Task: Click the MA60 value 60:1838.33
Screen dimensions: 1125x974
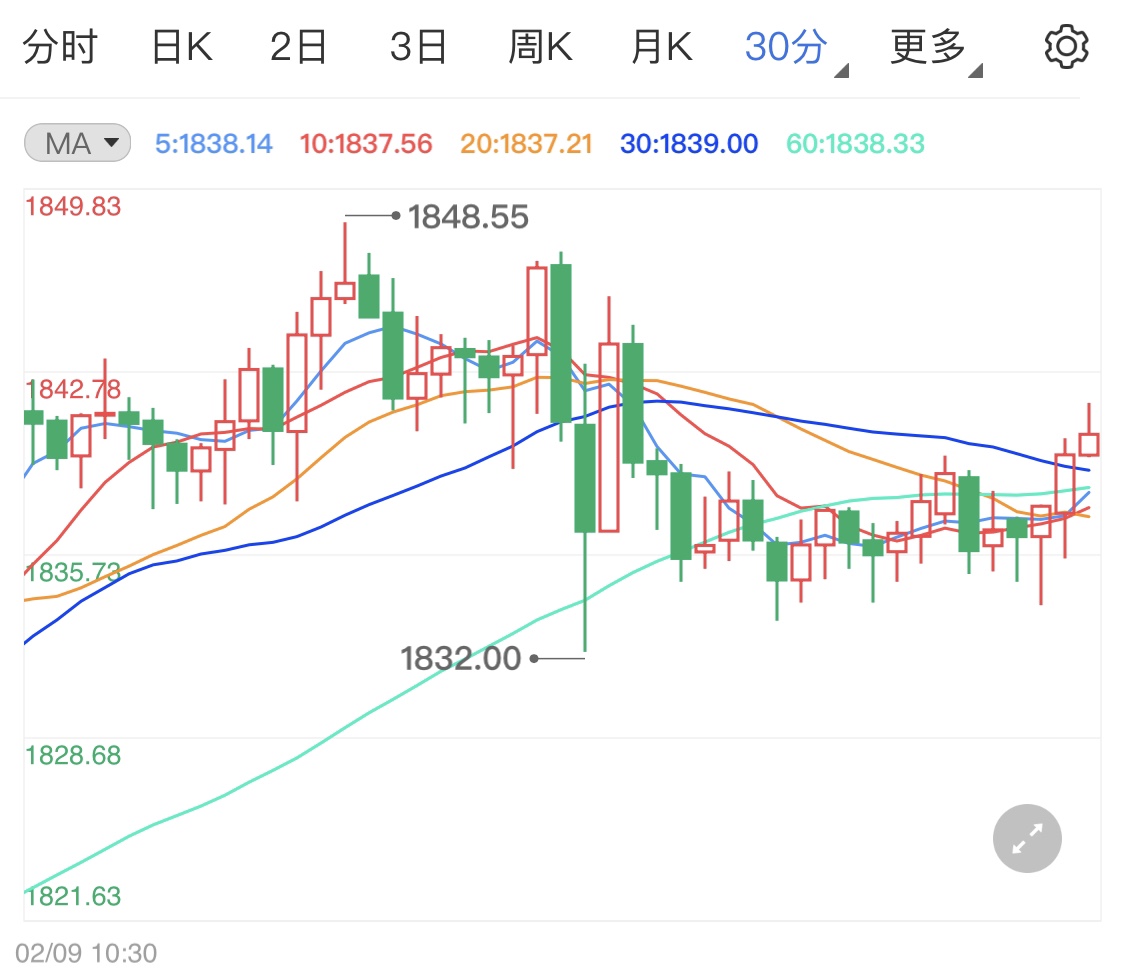Action: click(x=855, y=143)
